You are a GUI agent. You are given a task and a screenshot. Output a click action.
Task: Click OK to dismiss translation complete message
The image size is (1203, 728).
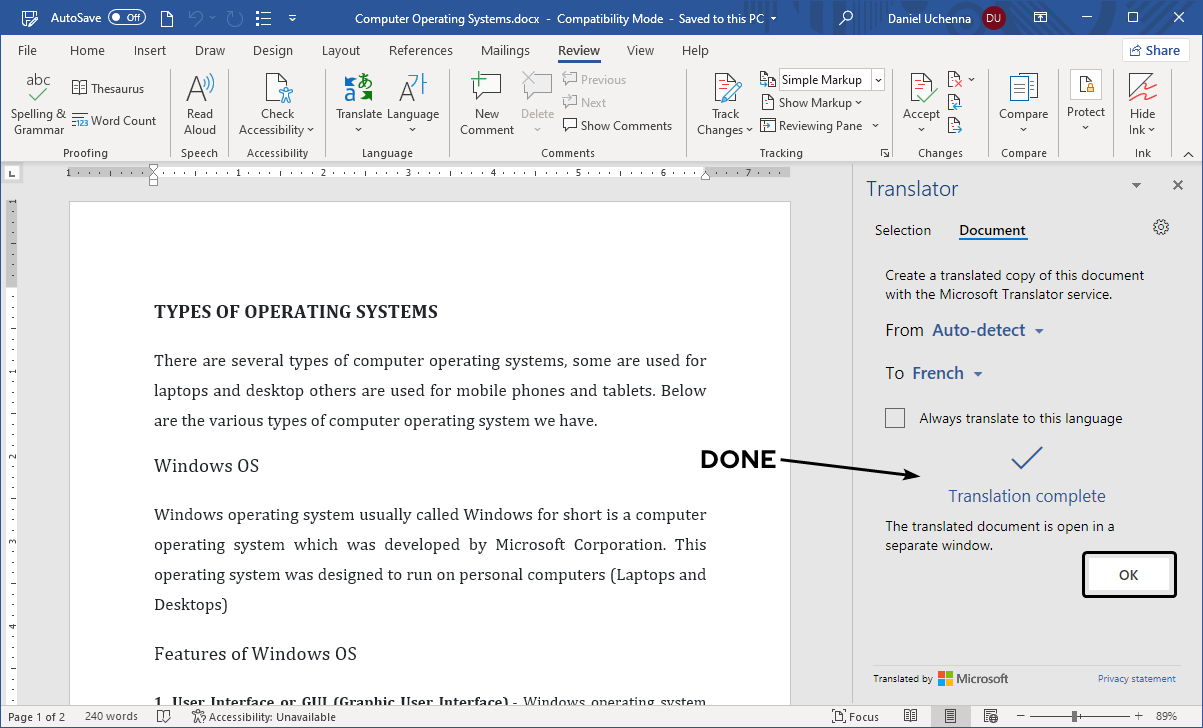1129,574
